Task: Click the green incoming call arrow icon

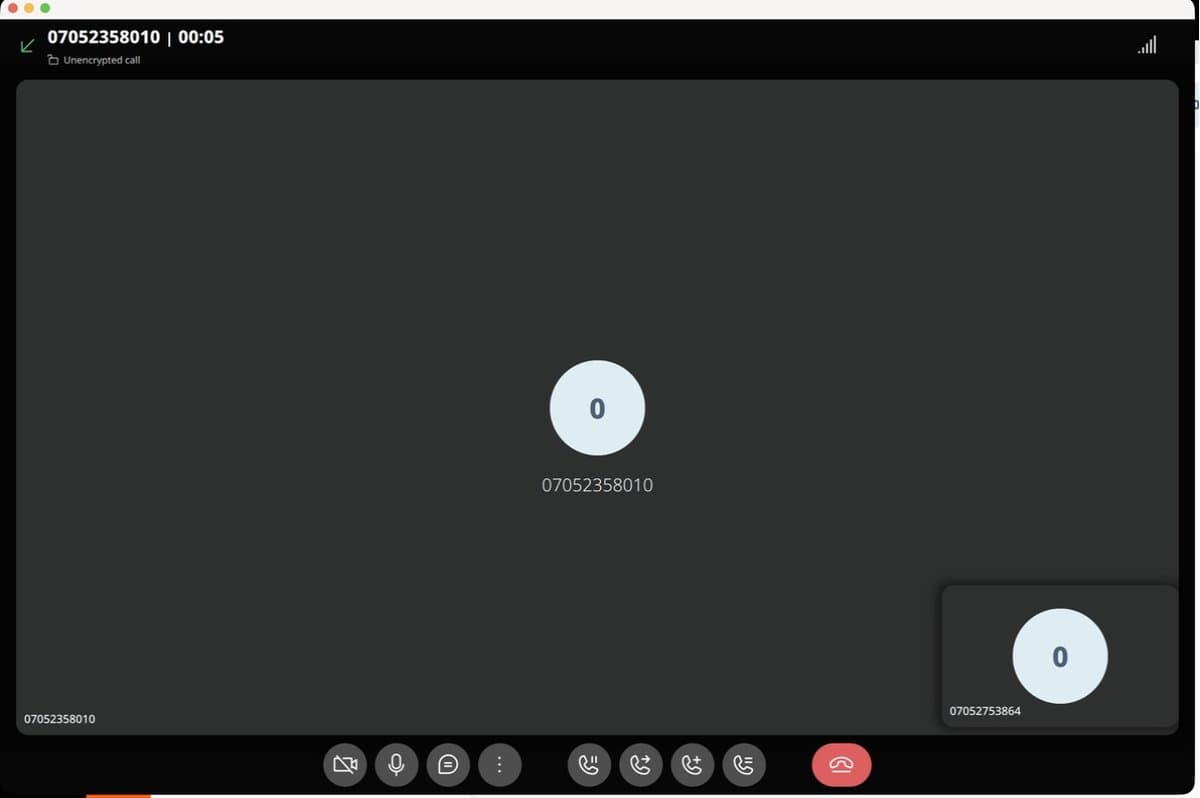Action: tap(28, 45)
